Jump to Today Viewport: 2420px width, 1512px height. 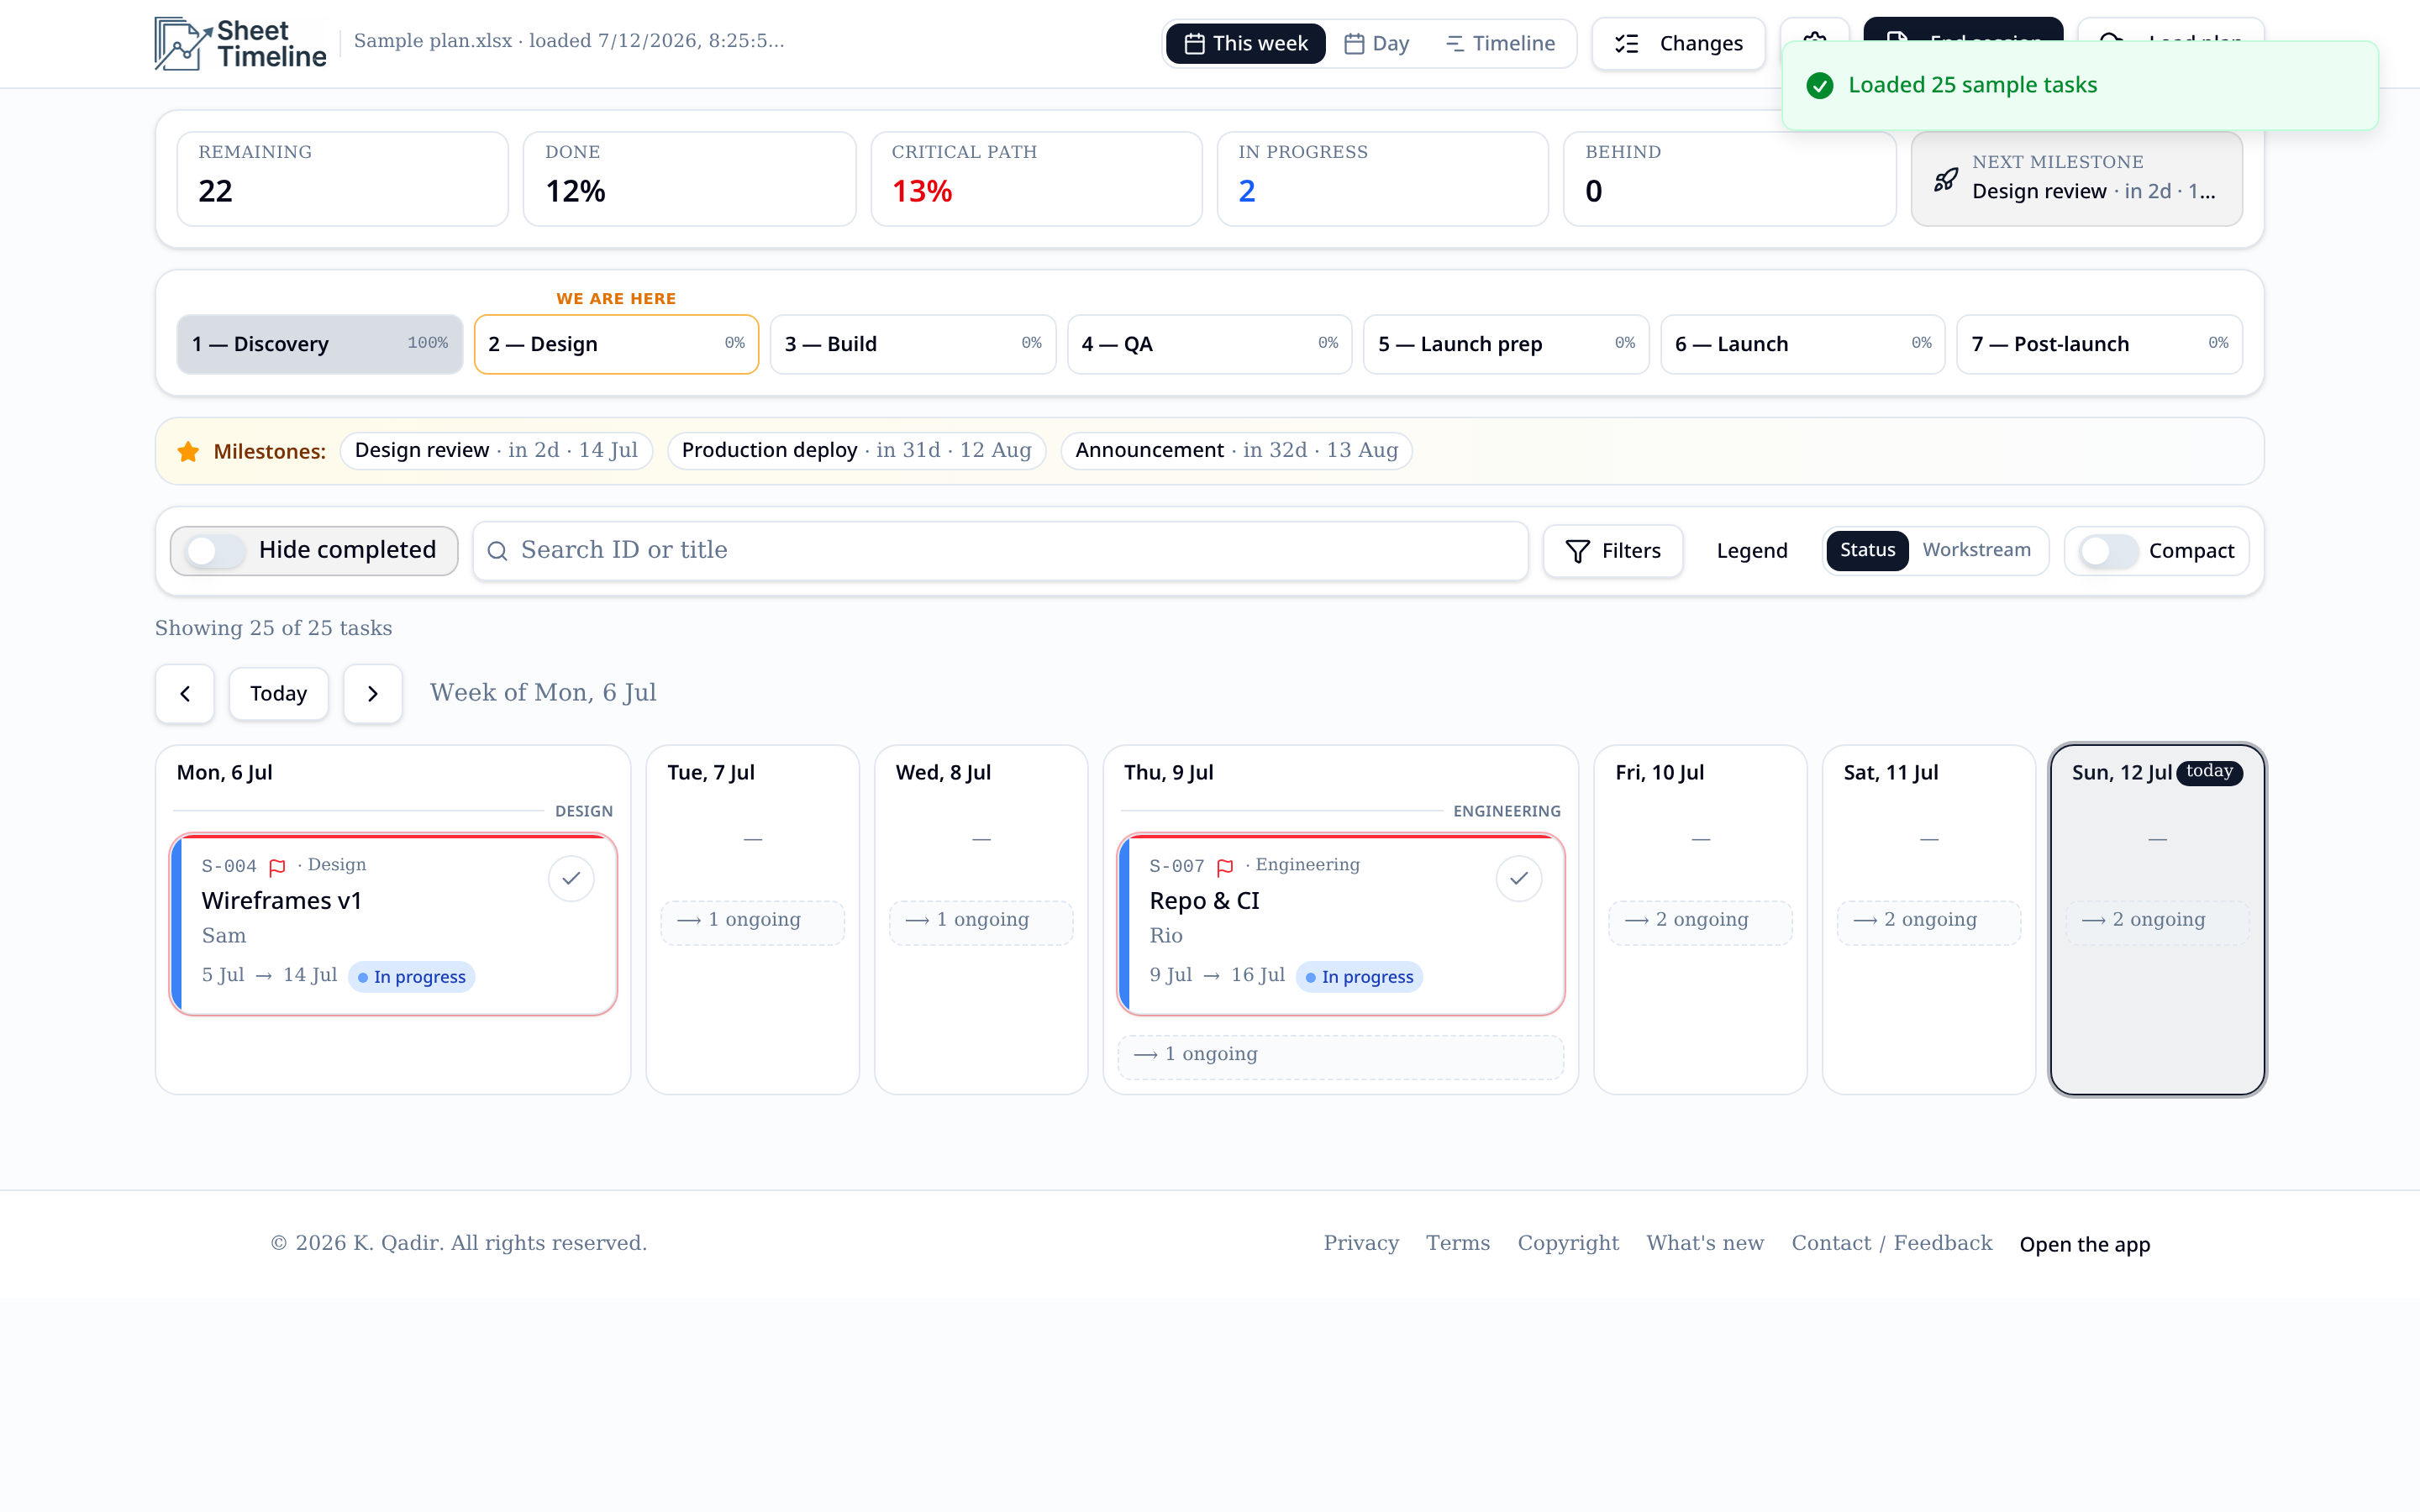tap(278, 693)
